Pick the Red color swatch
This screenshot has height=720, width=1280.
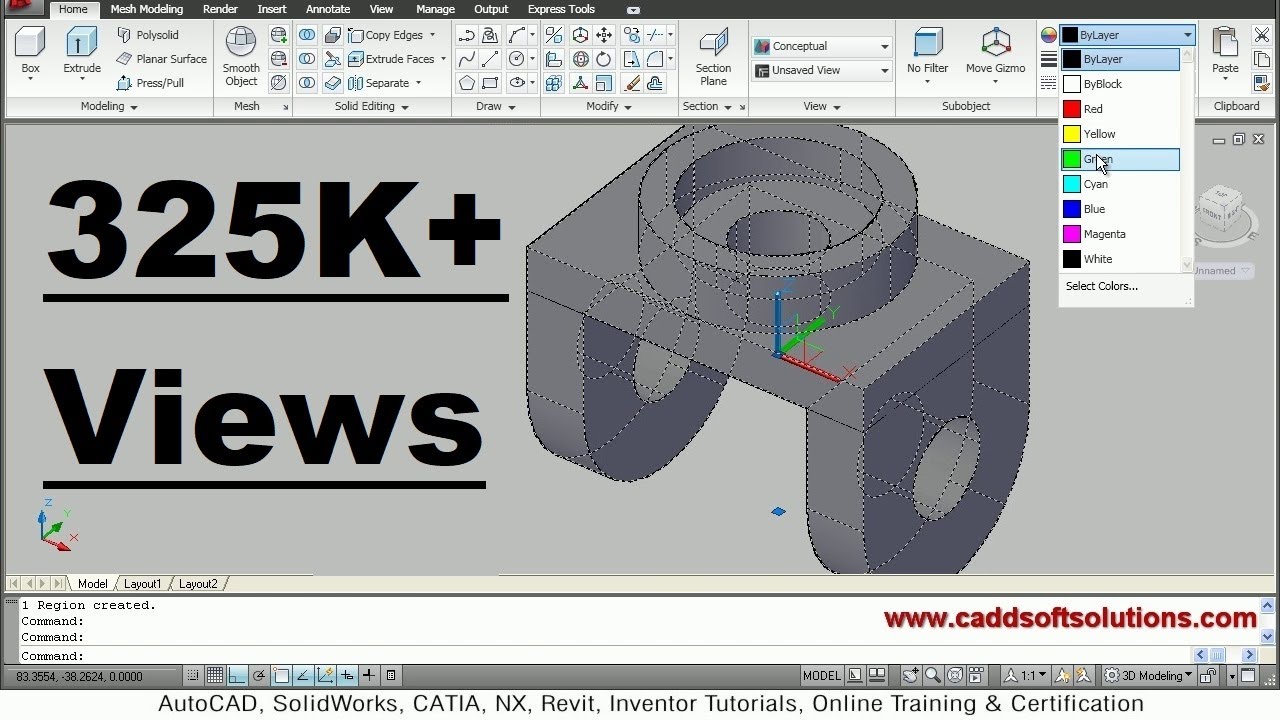1071,109
